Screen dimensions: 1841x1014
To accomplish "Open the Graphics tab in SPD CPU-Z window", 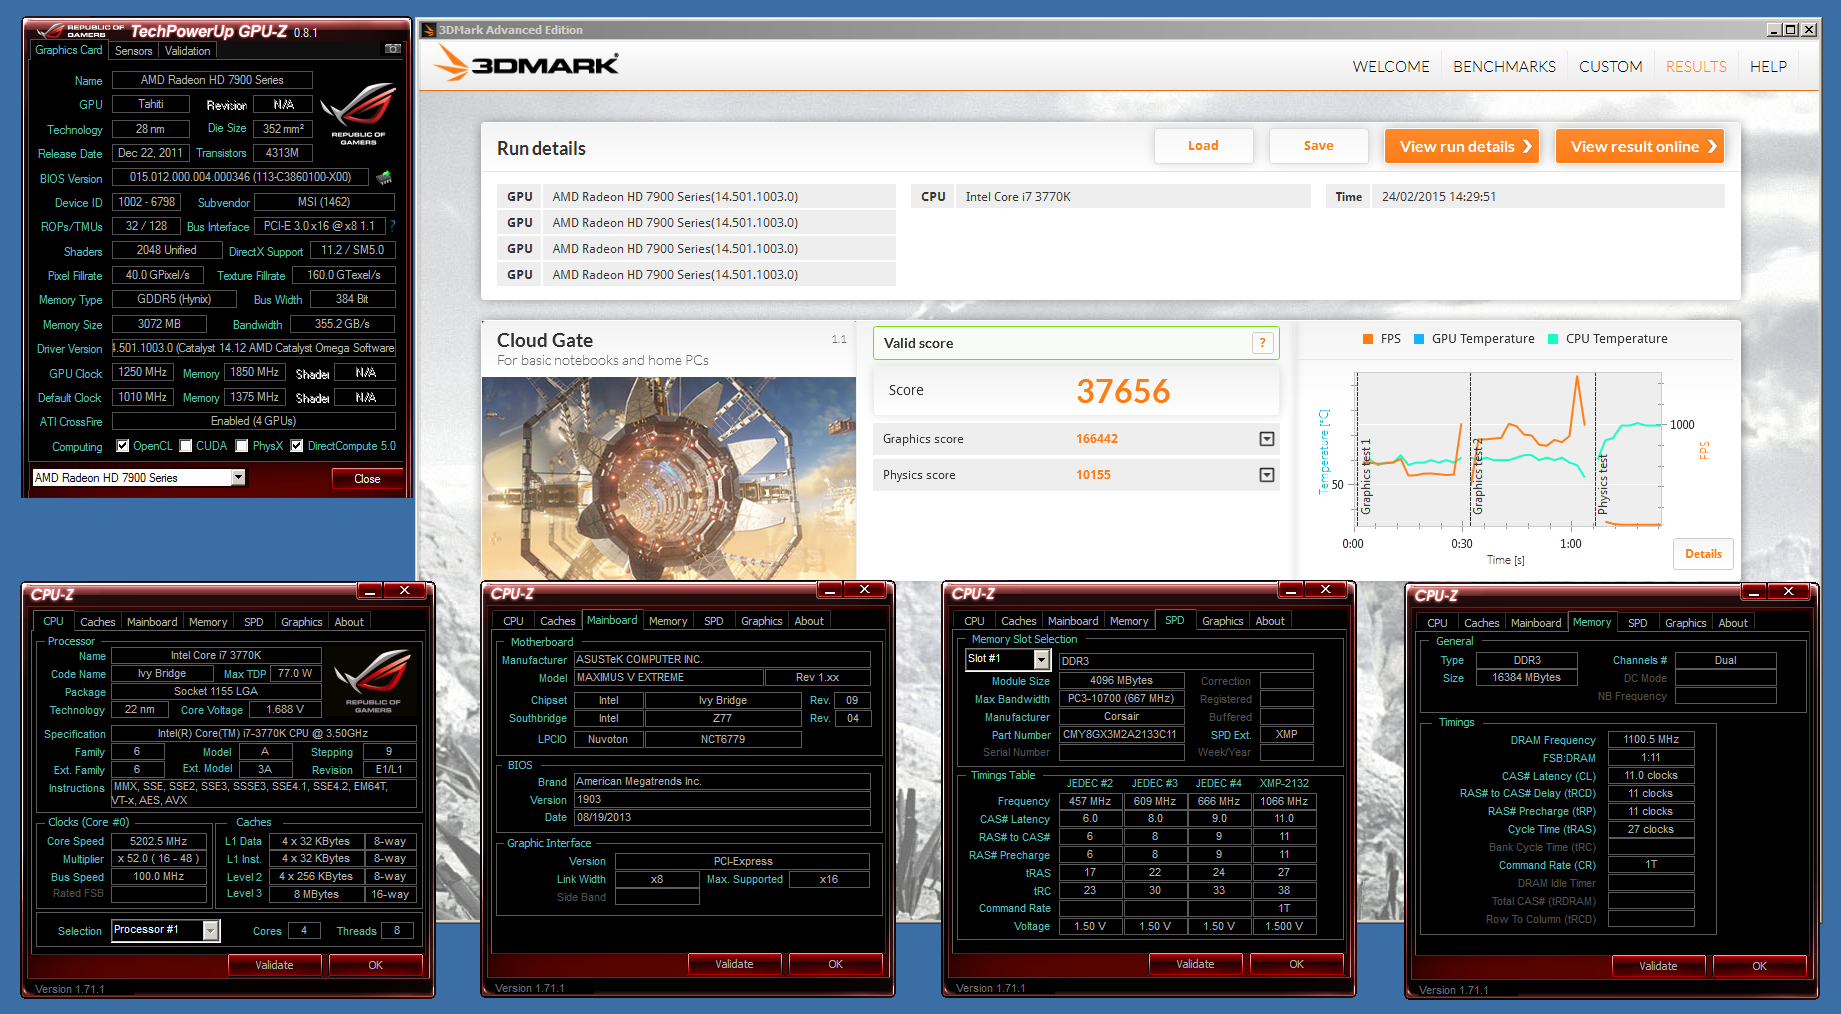I will [x=1222, y=621].
